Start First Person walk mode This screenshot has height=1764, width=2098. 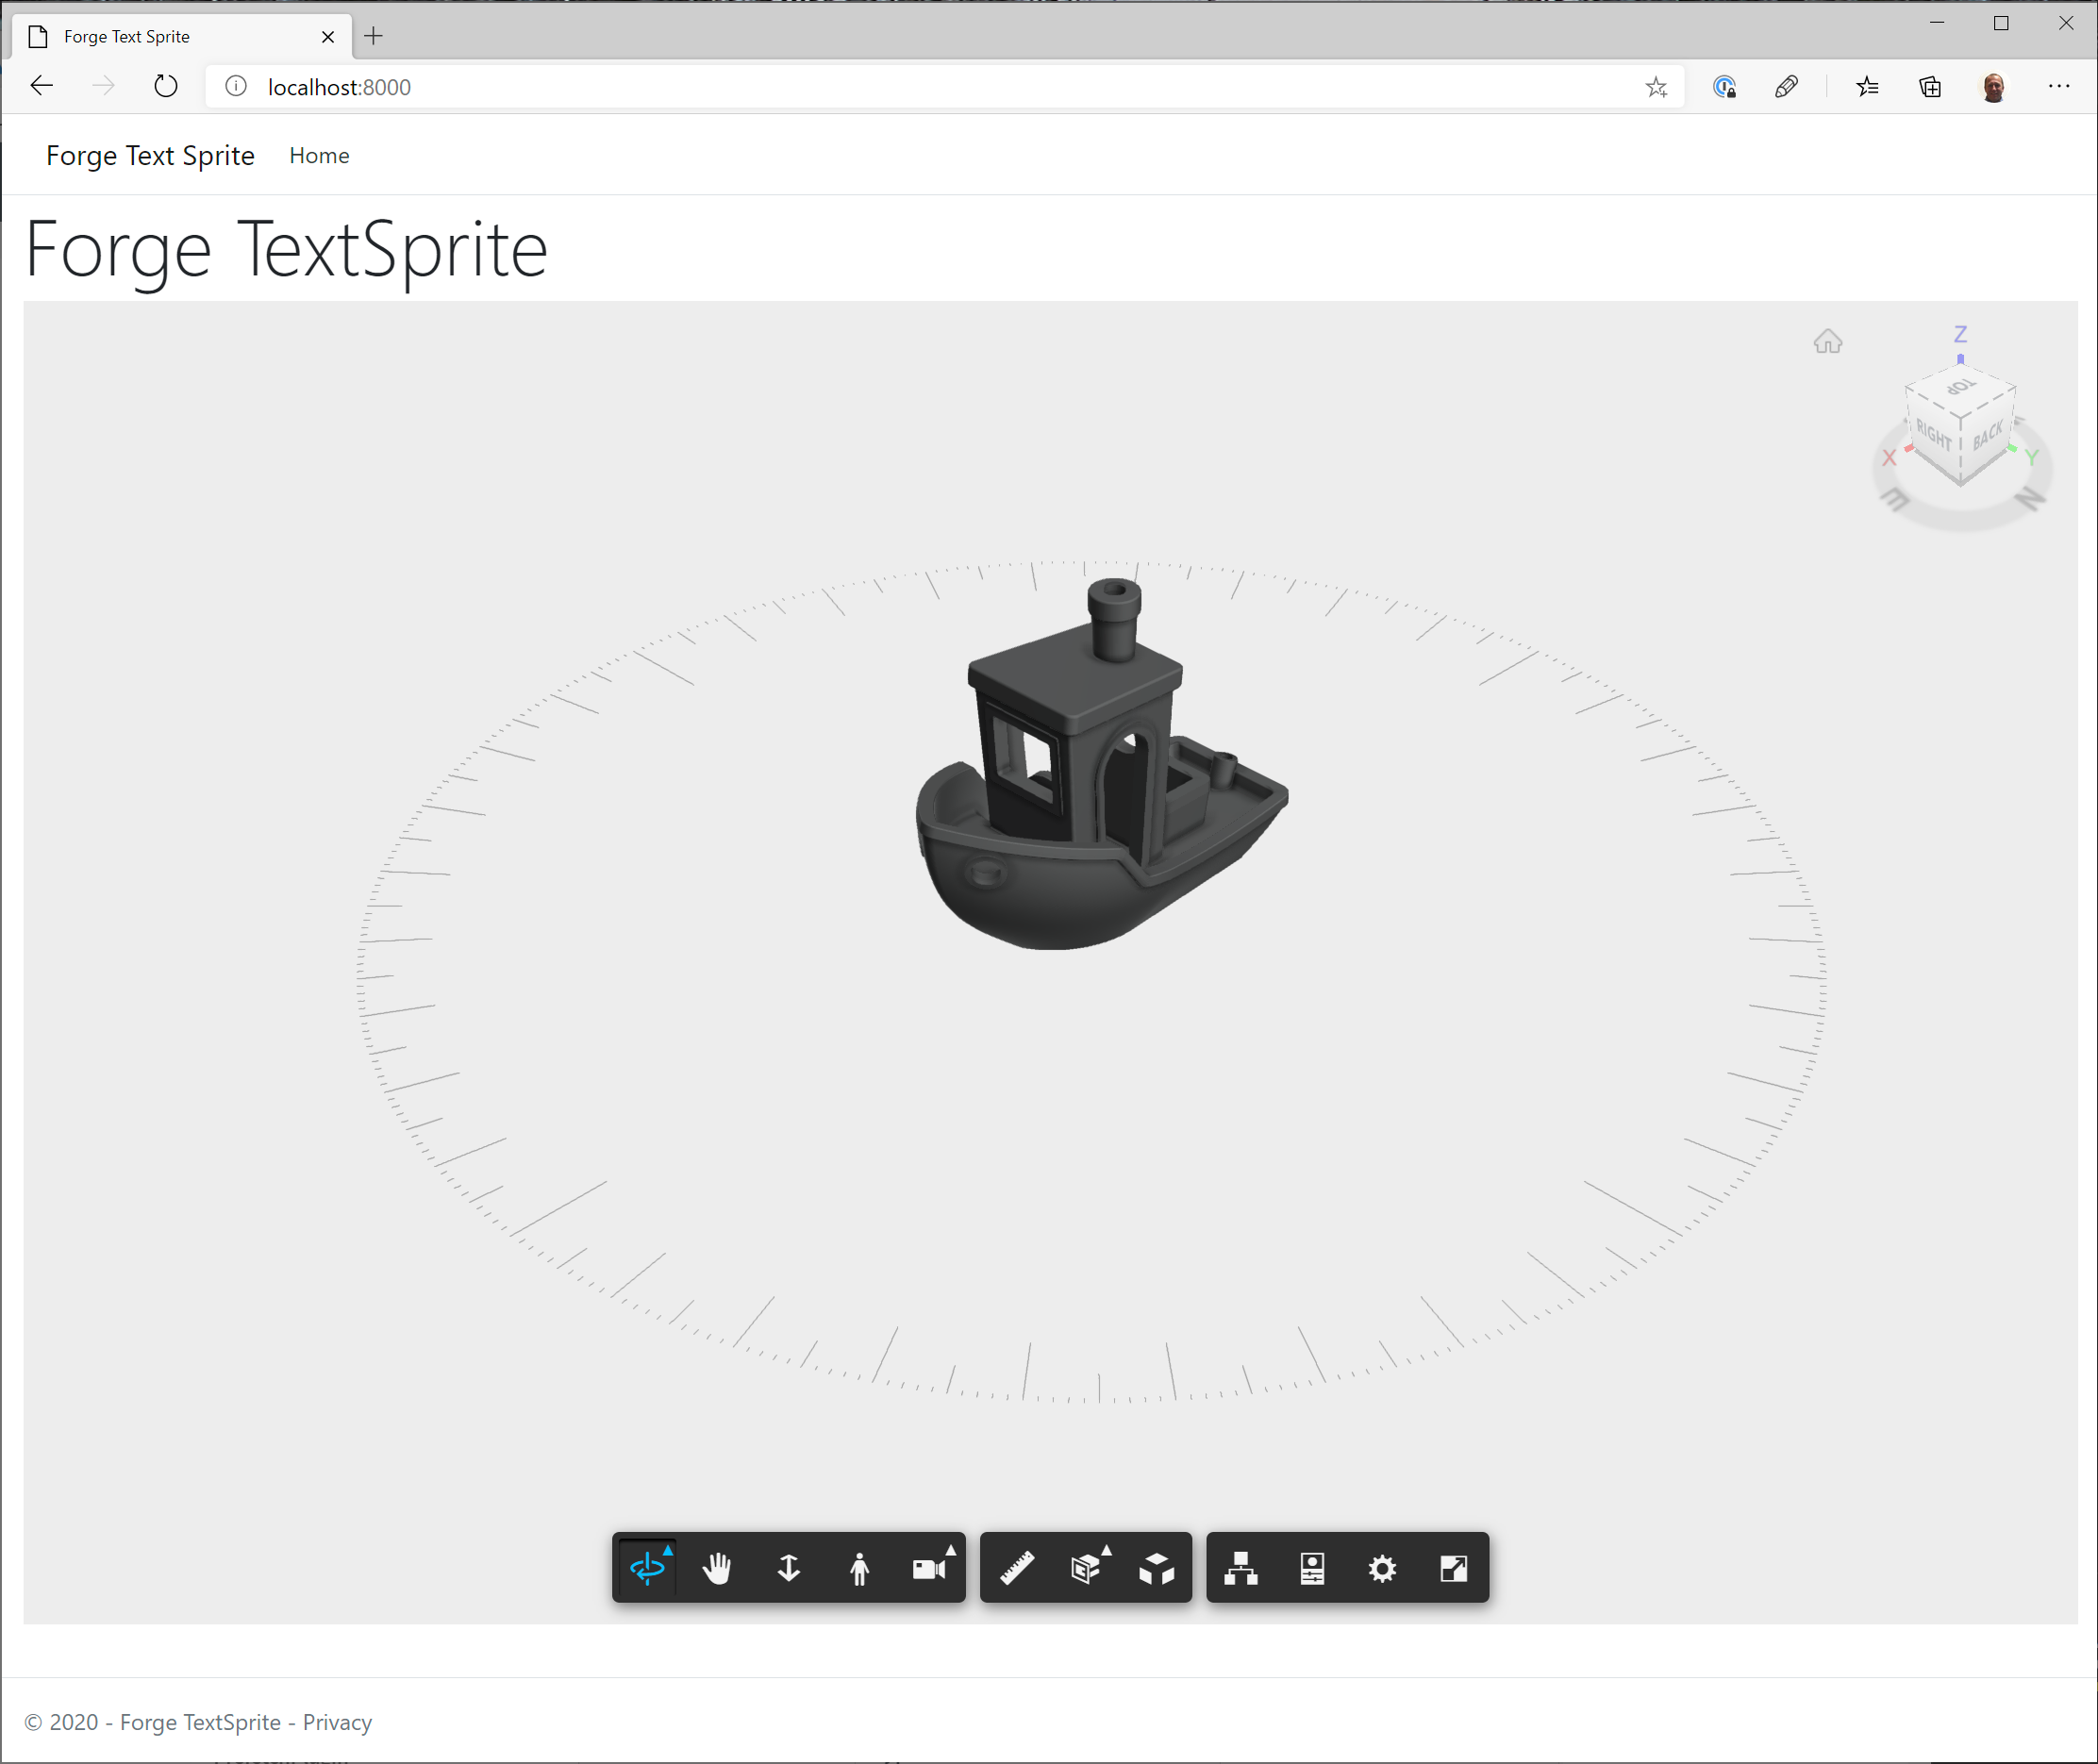pyautogui.click(x=859, y=1567)
